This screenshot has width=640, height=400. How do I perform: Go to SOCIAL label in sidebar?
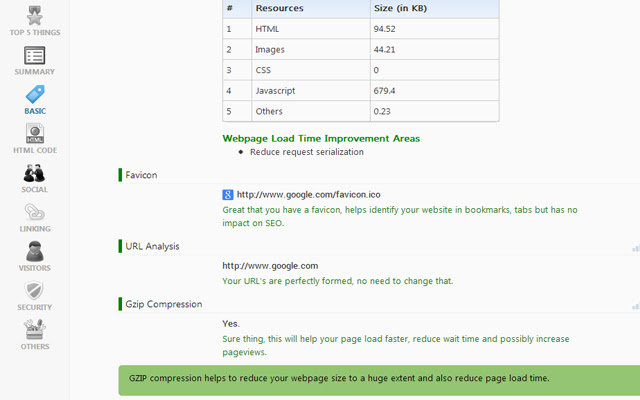coord(35,189)
